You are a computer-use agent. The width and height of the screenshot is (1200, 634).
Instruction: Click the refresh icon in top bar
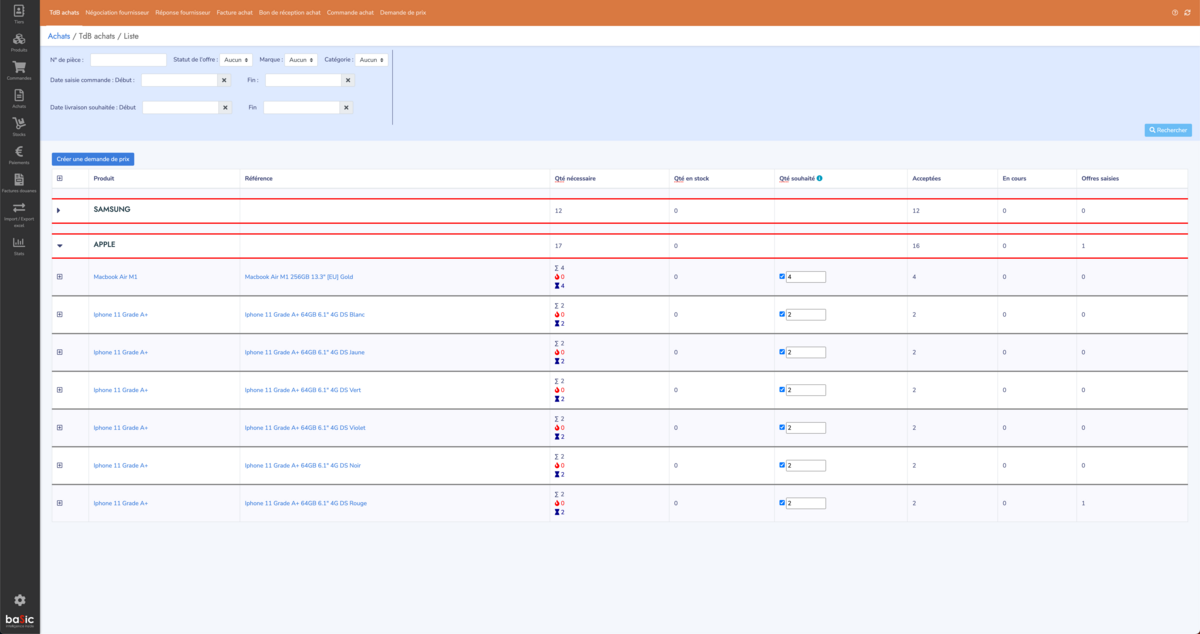tap(1188, 13)
